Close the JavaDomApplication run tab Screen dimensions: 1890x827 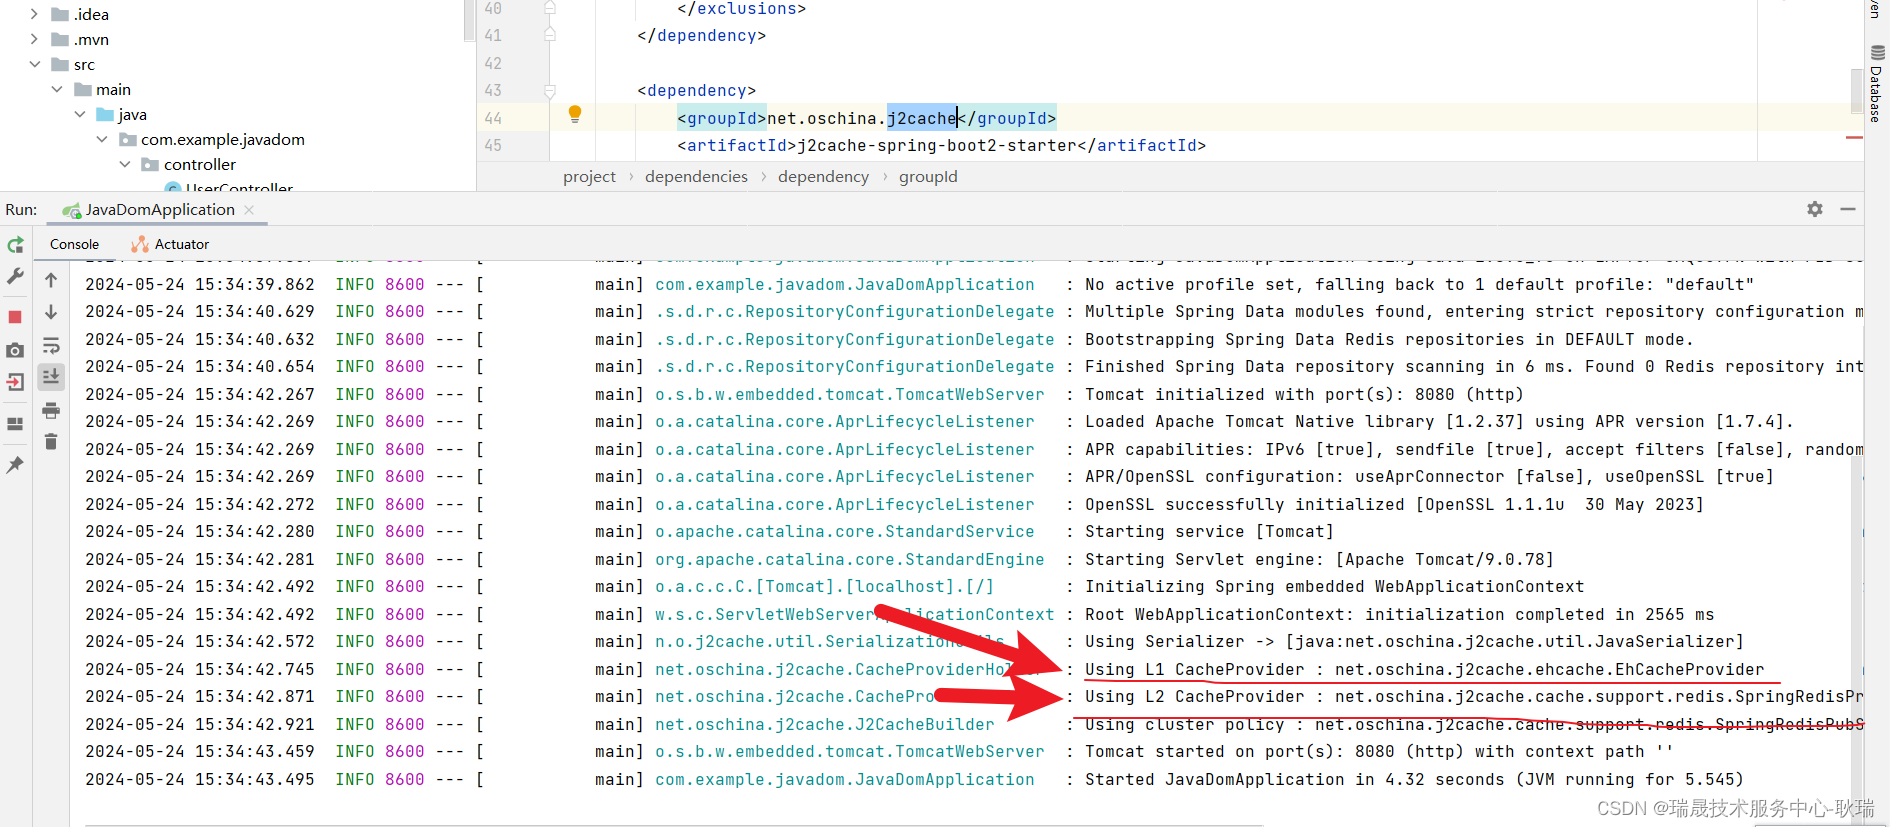point(249,210)
